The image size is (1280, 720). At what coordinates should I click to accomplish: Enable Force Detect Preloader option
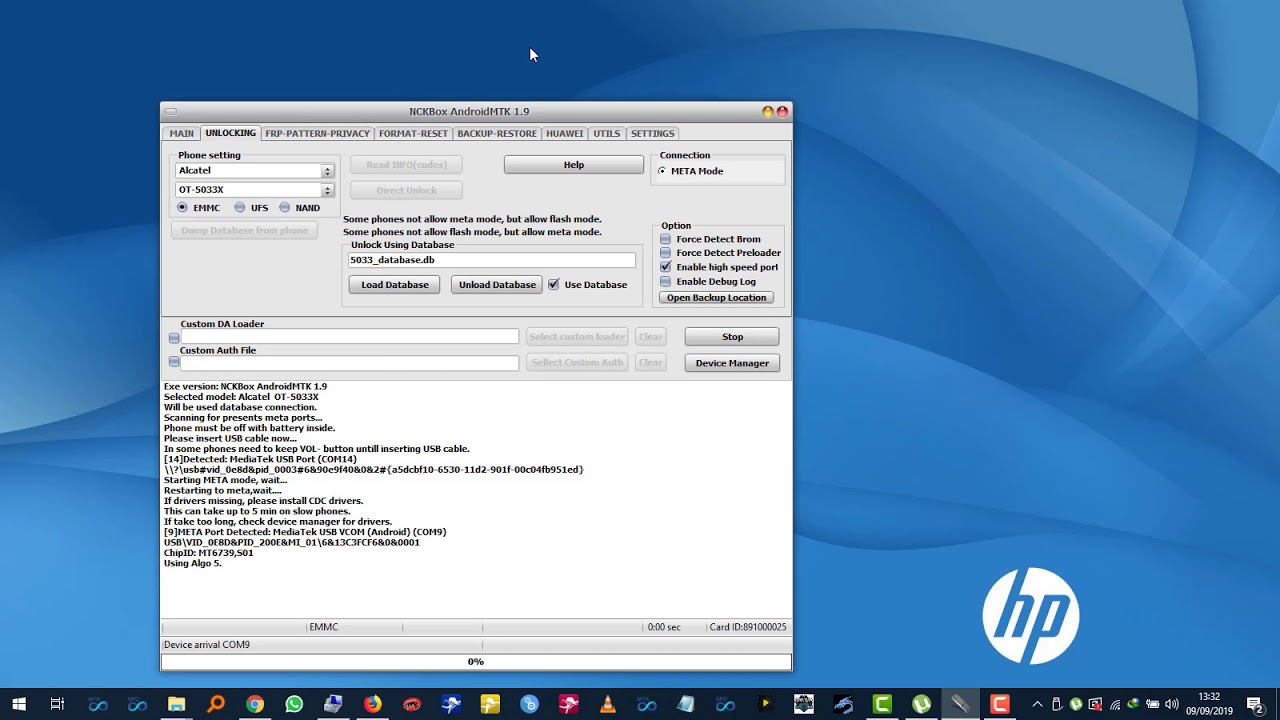666,253
